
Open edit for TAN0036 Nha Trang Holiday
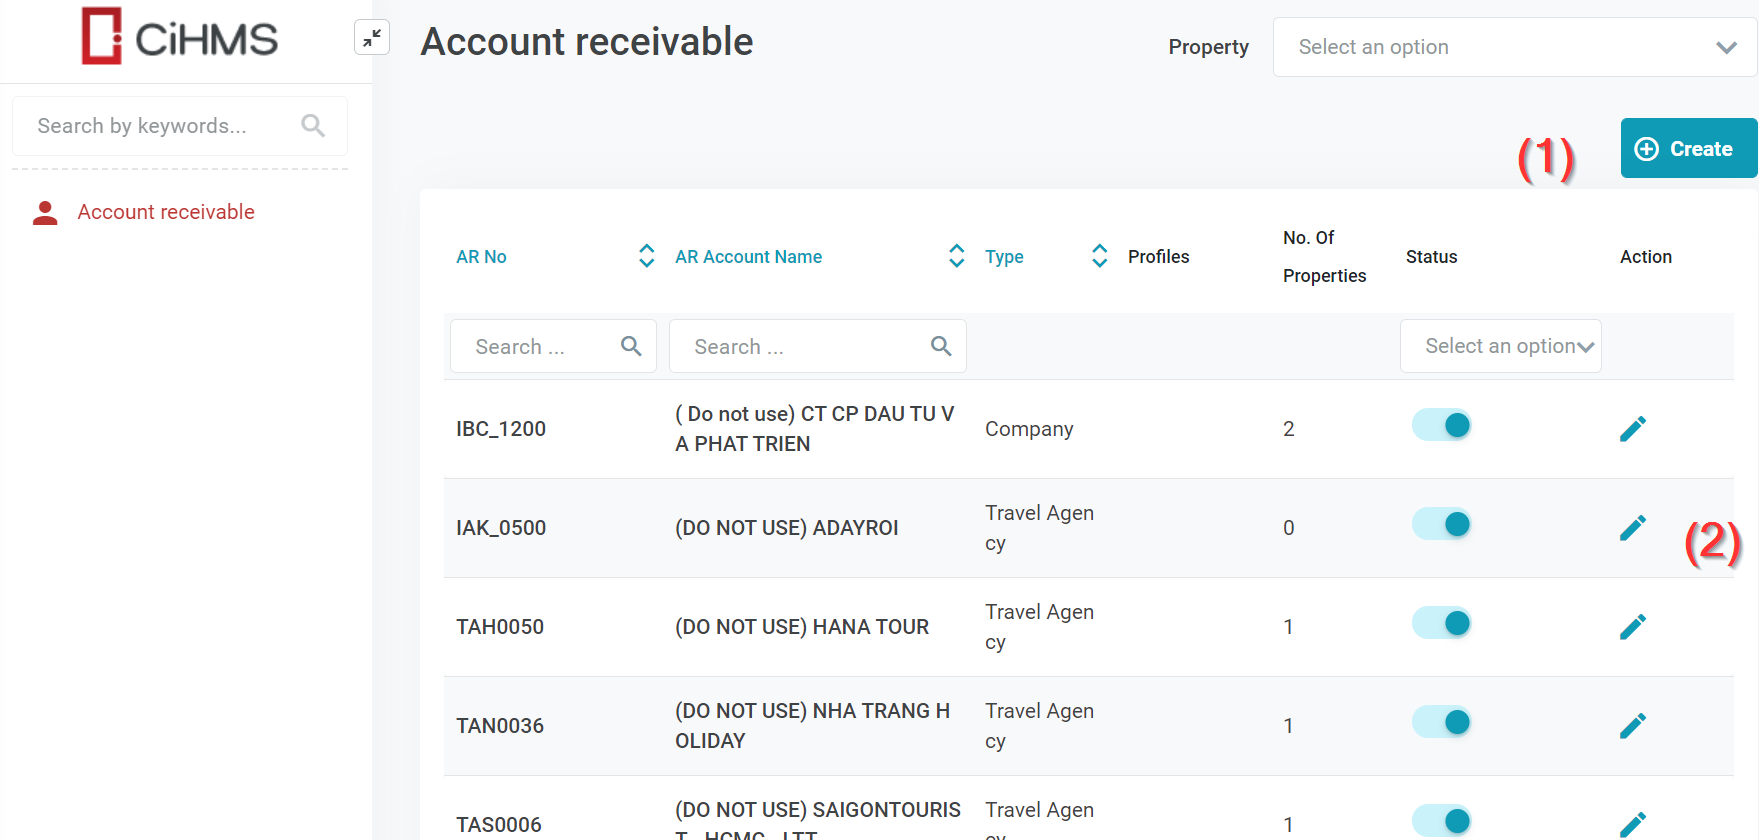(1632, 726)
